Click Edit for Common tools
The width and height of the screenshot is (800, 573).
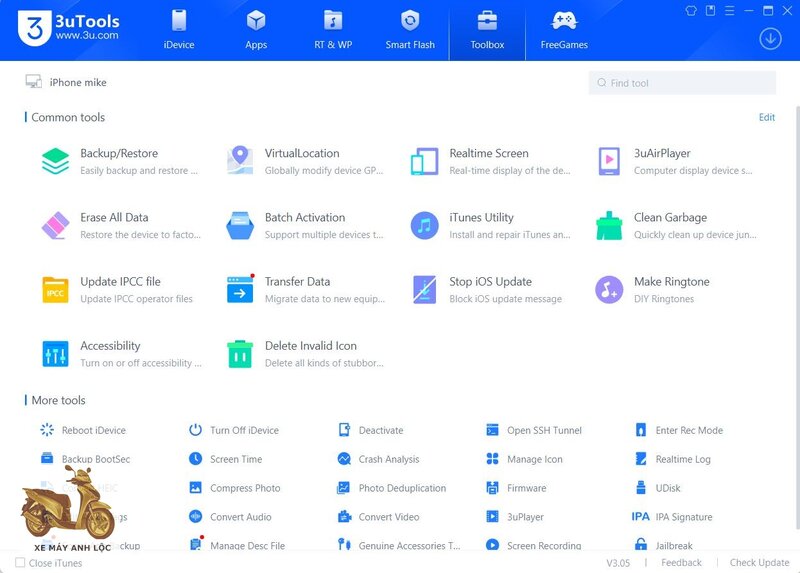click(x=767, y=117)
